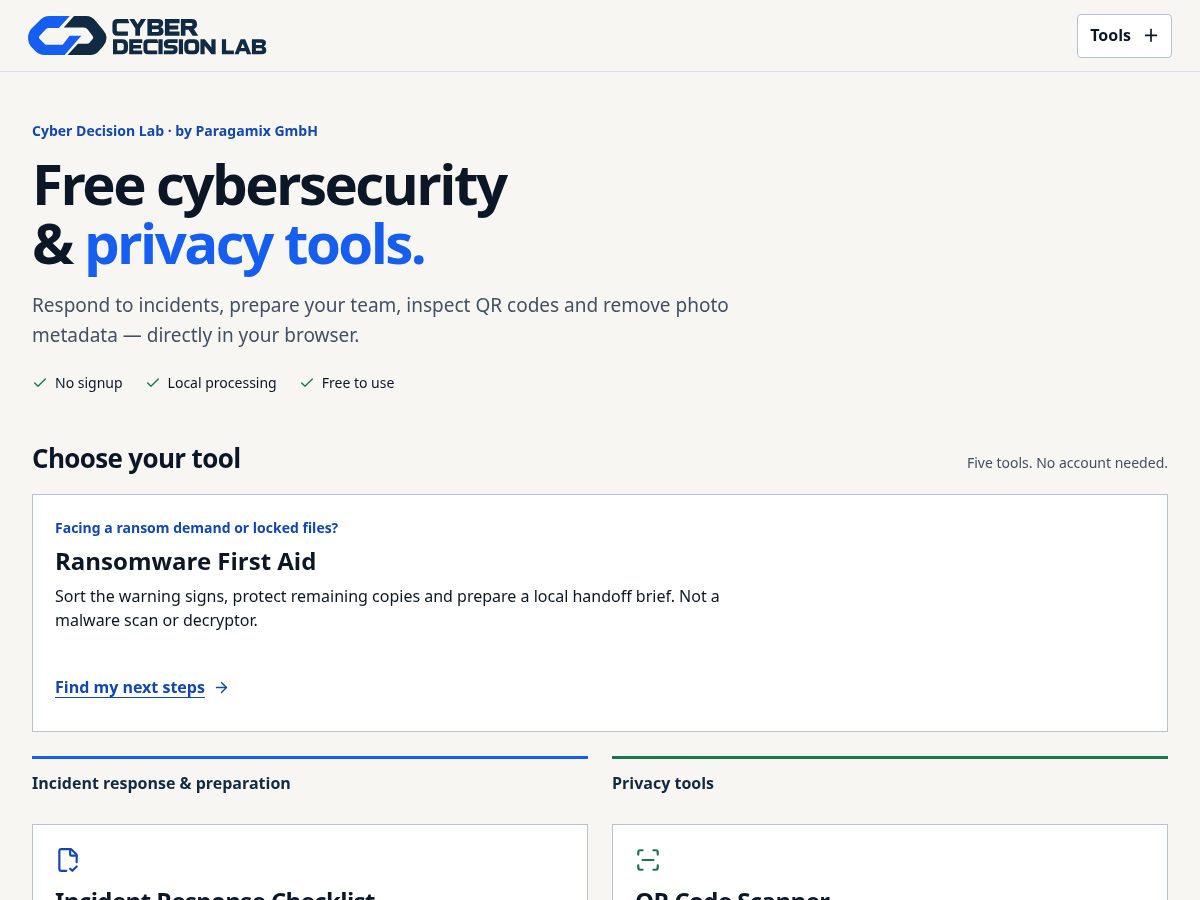This screenshot has width=1200, height=900.
Task: Open the Find my next steps link
Action: pos(130,687)
